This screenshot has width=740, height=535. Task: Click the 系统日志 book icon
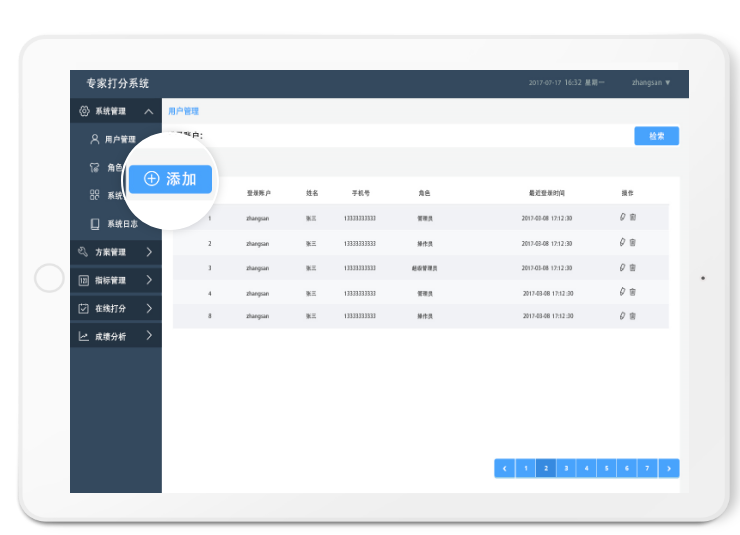pyautogui.click(x=95, y=224)
